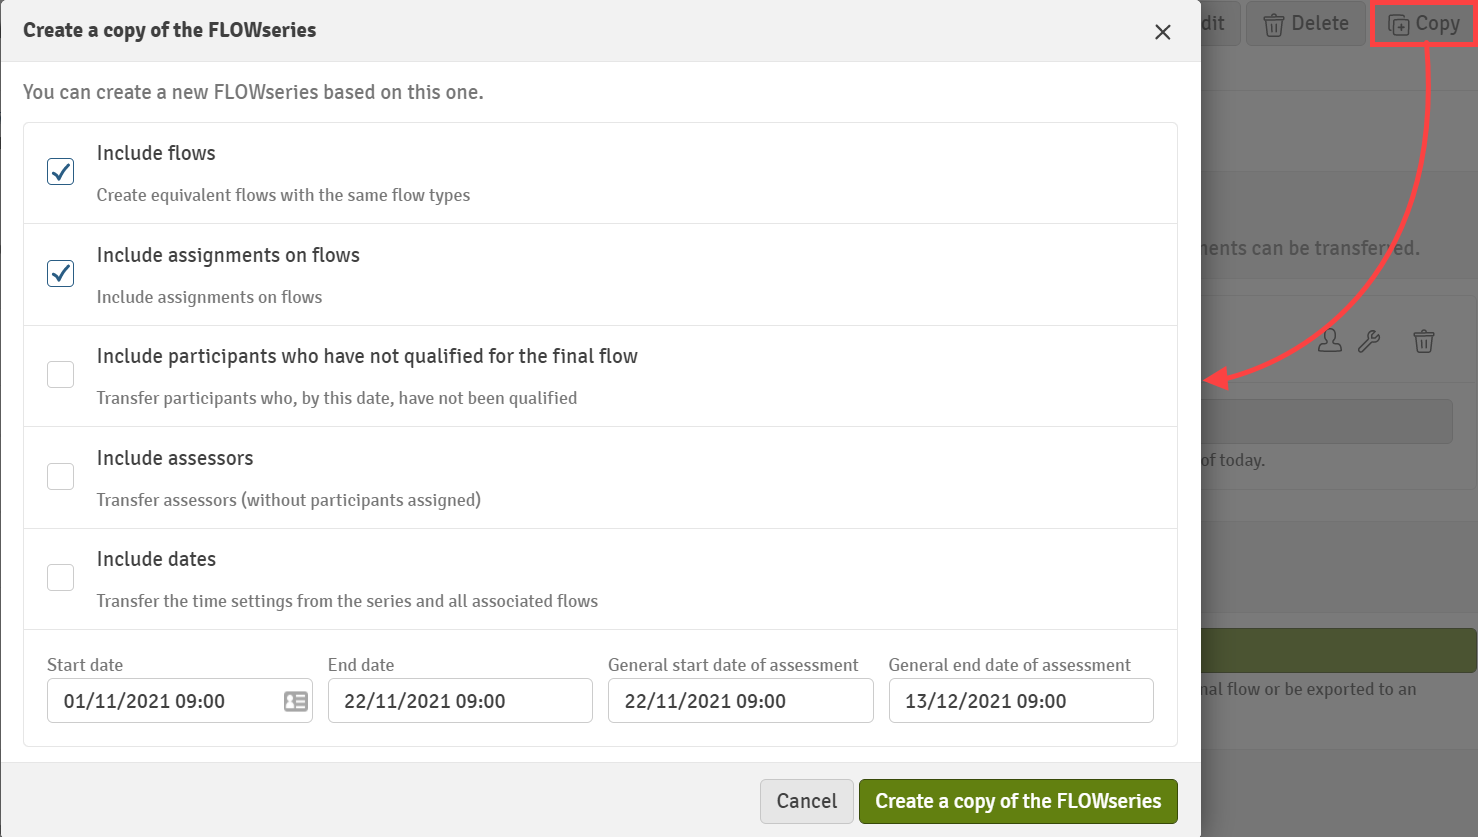Click the 'Start date' label
This screenshot has height=837, width=1478.
tap(85, 665)
